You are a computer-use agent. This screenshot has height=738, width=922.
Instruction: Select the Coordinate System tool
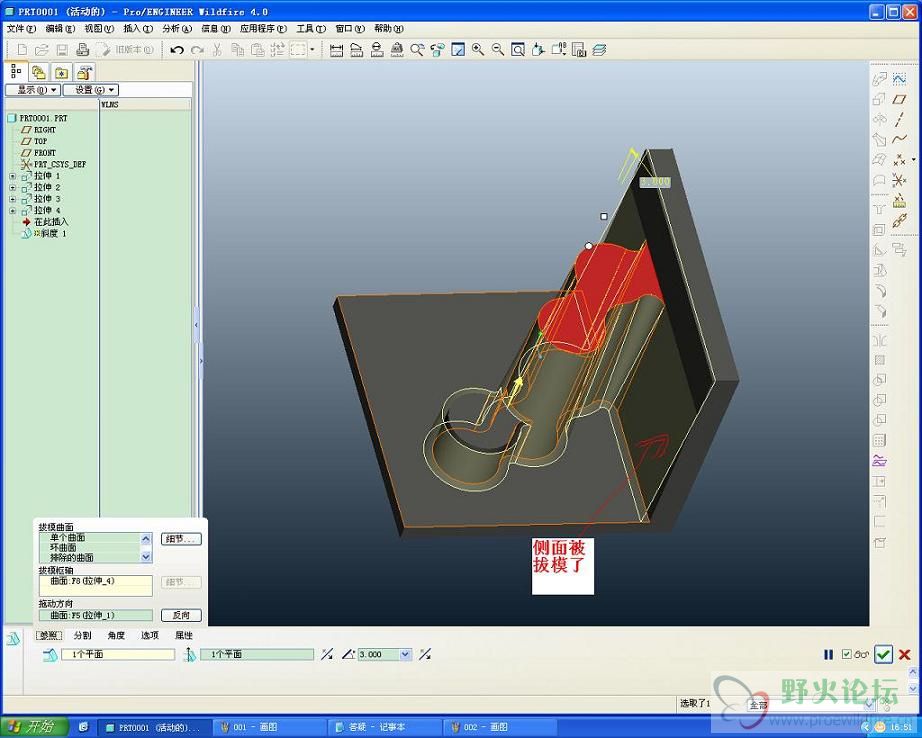[899, 180]
